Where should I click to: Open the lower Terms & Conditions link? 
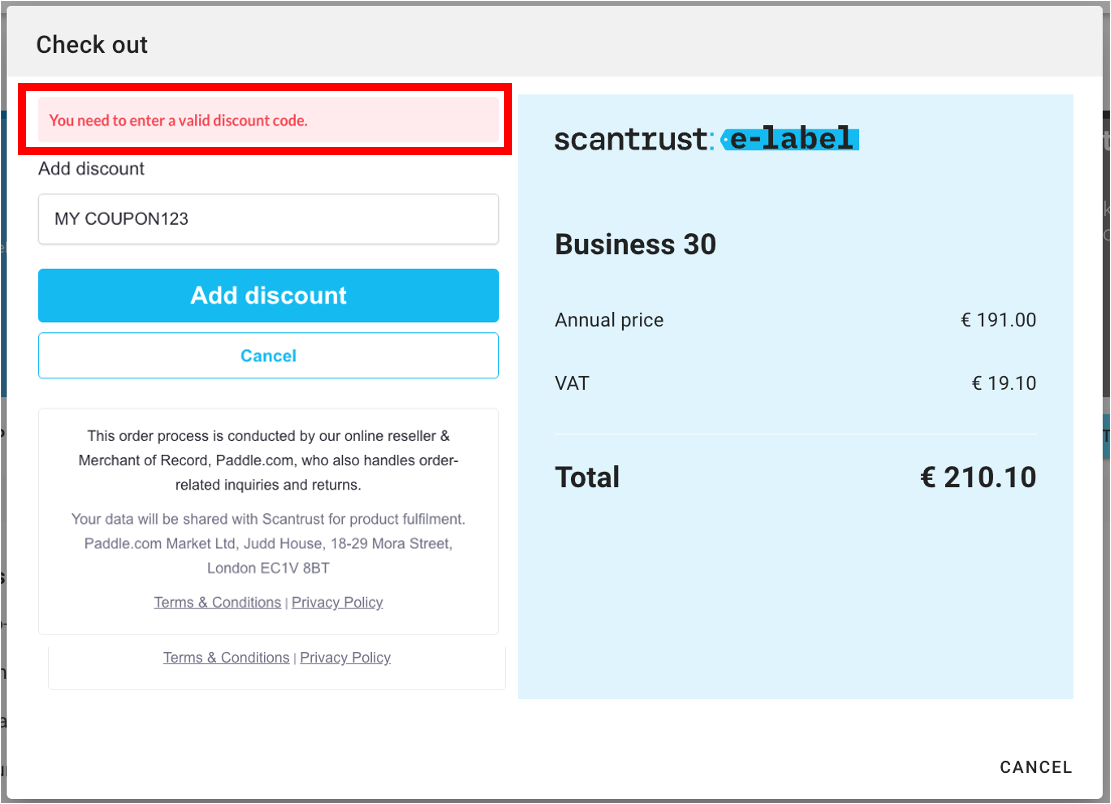pyautogui.click(x=226, y=657)
